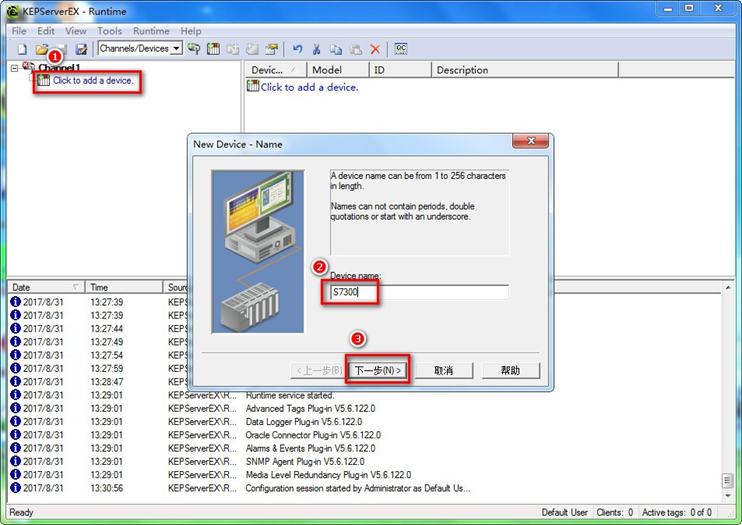The height and width of the screenshot is (525, 742).
Task: Click the Description column header
Action: click(525, 70)
